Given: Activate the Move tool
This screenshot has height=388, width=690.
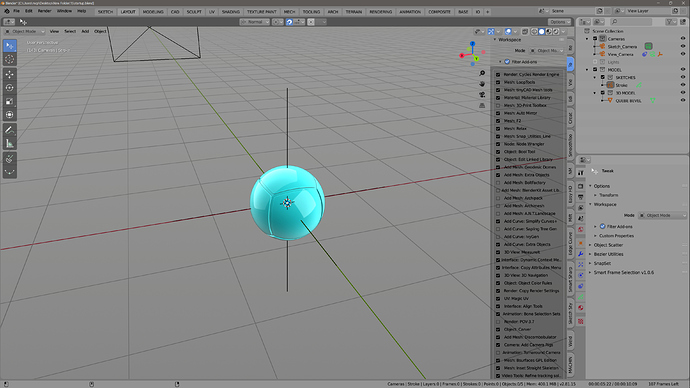Looking at the screenshot, I should click(10, 74).
